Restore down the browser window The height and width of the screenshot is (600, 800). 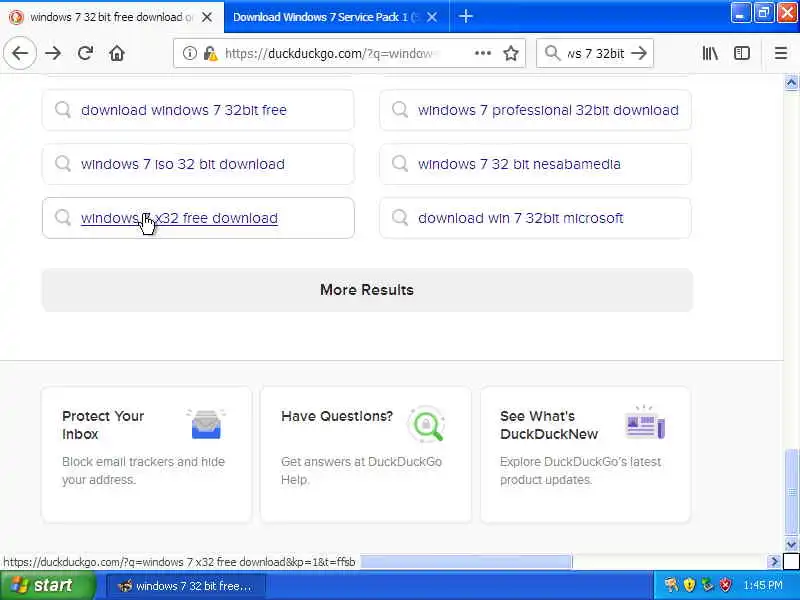(764, 13)
